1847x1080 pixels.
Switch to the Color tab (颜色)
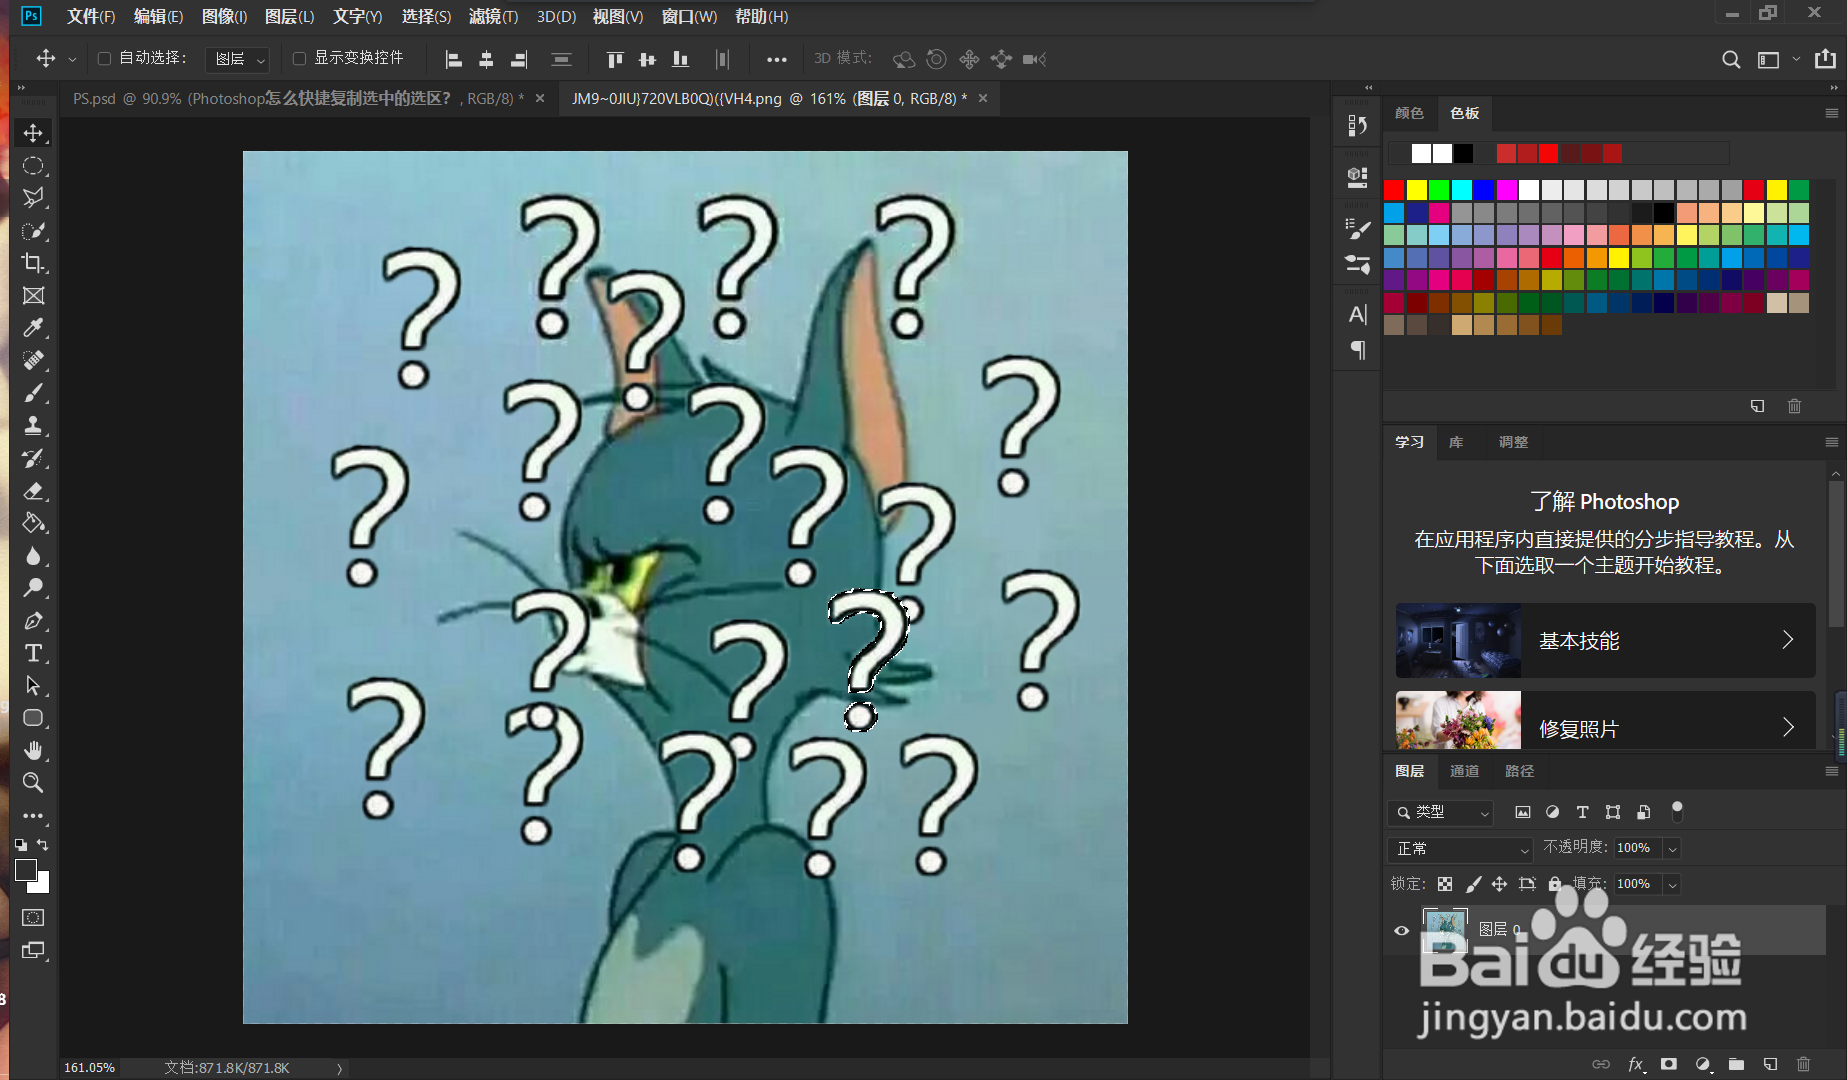(x=1409, y=113)
